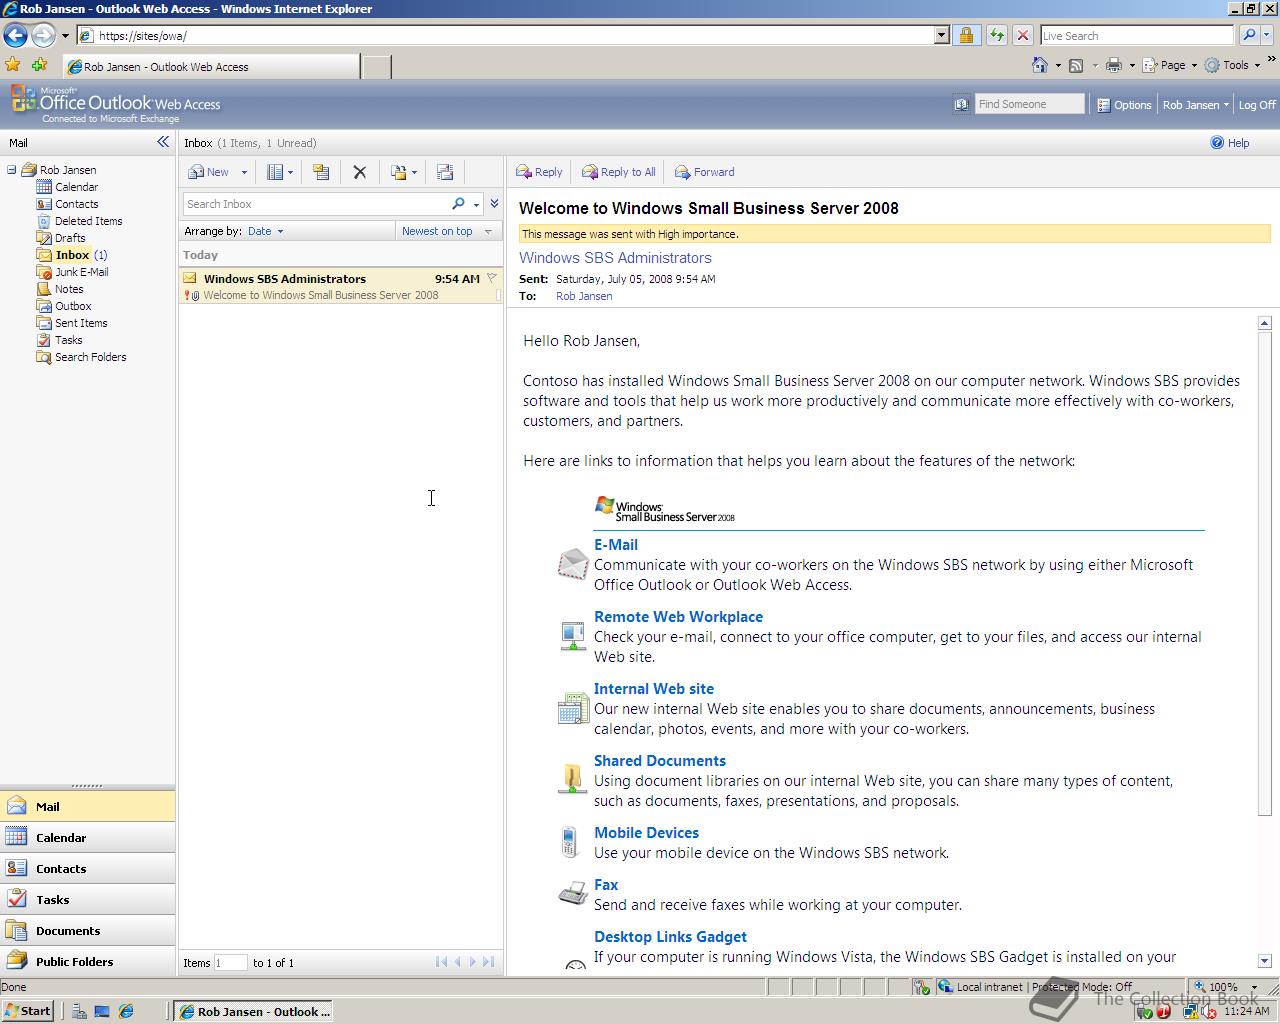Open Mobile Devices link

(x=646, y=833)
